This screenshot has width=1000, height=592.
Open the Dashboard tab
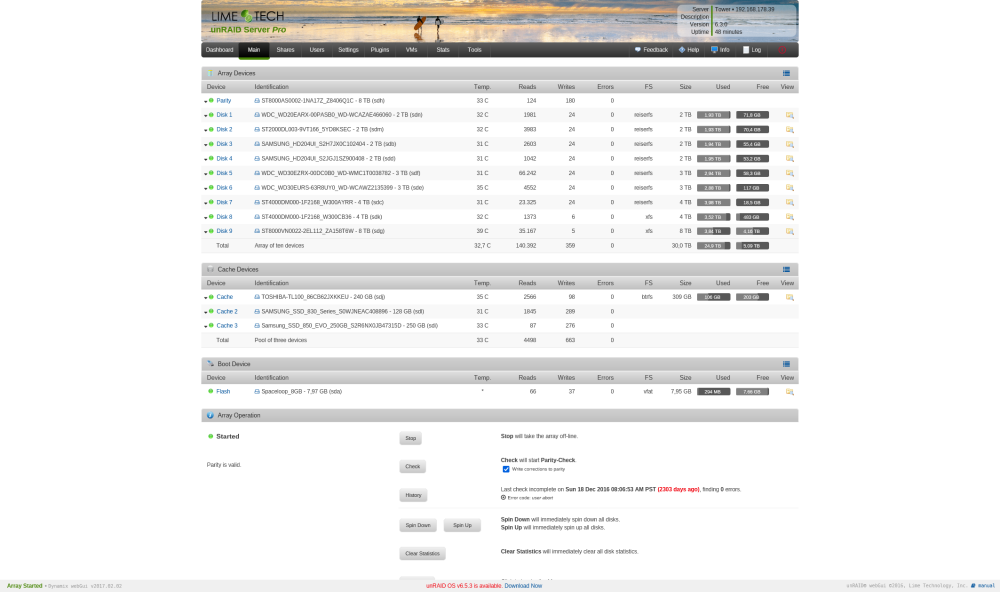point(219,50)
